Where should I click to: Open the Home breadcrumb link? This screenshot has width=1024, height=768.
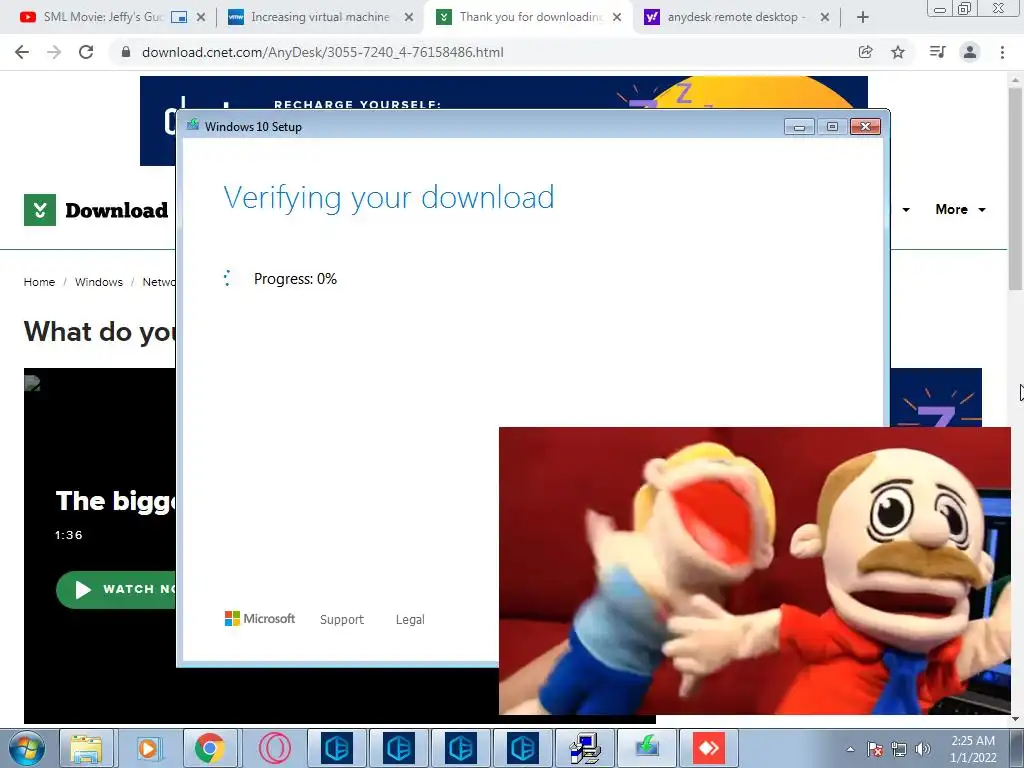pos(39,282)
